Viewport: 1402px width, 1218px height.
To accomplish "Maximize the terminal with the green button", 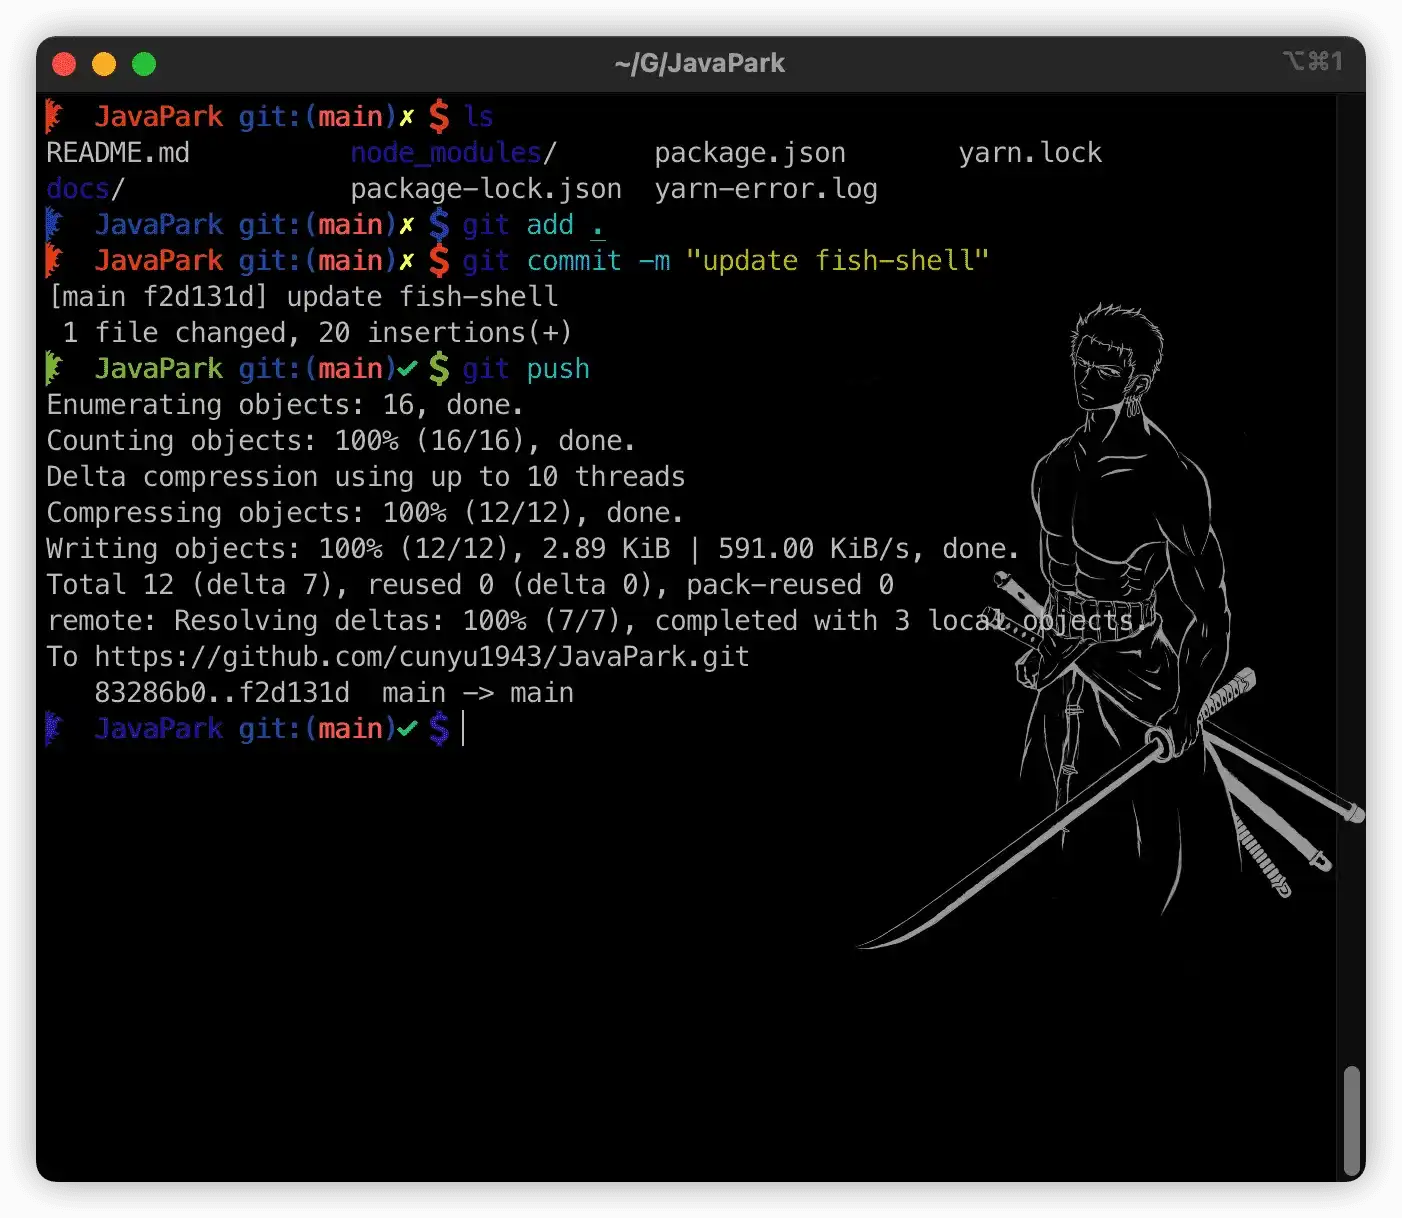I will pyautogui.click(x=144, y=64).
